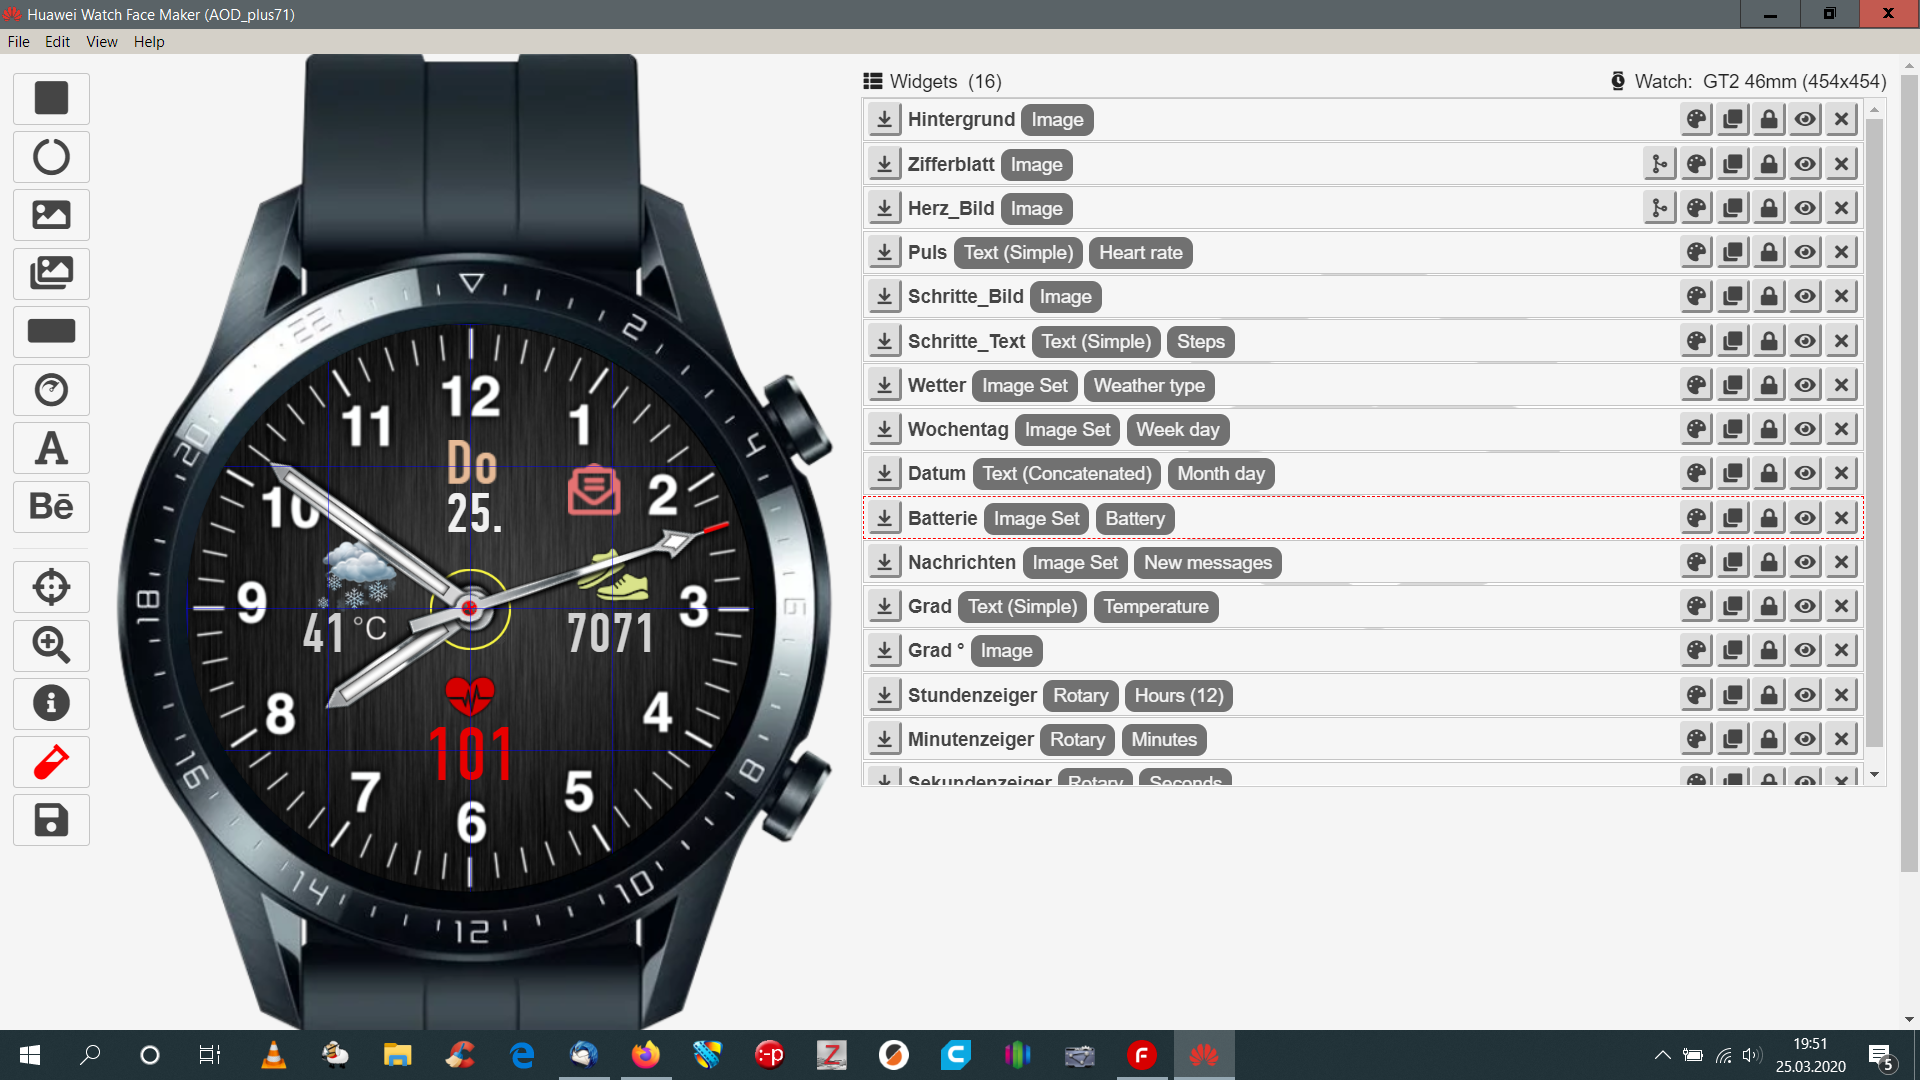The height and width of the screenshot is (1080, 1920).
Task: Hide the Grad widget
Action: click(1805, 606)
